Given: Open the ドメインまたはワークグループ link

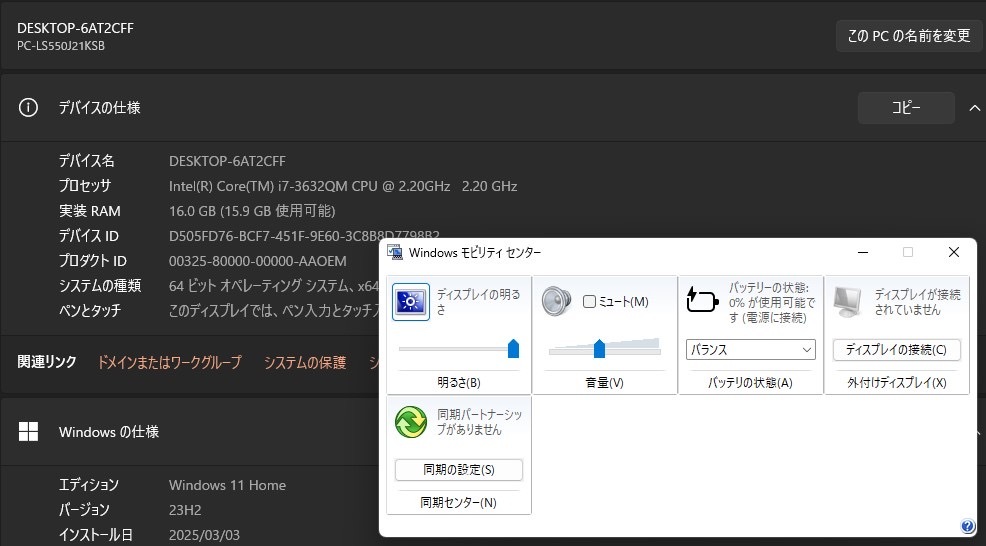Looking at the screenshot, I should [x=169, y=362].
